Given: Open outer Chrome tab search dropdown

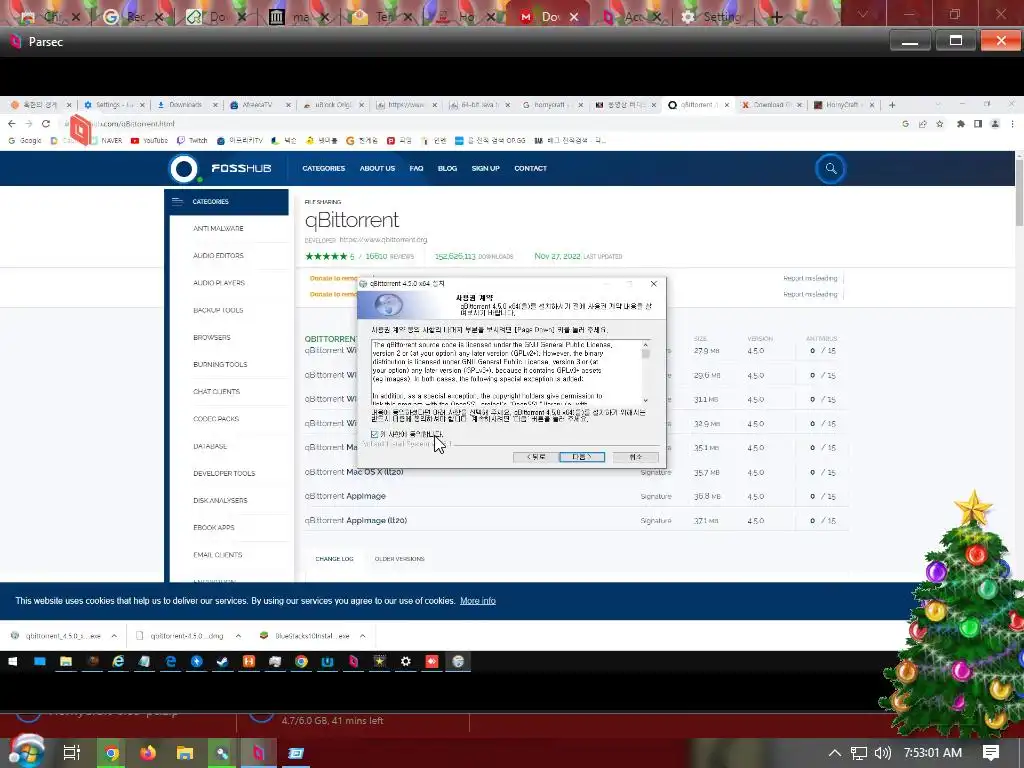Looking at the screenshot, I should (863, 14).
